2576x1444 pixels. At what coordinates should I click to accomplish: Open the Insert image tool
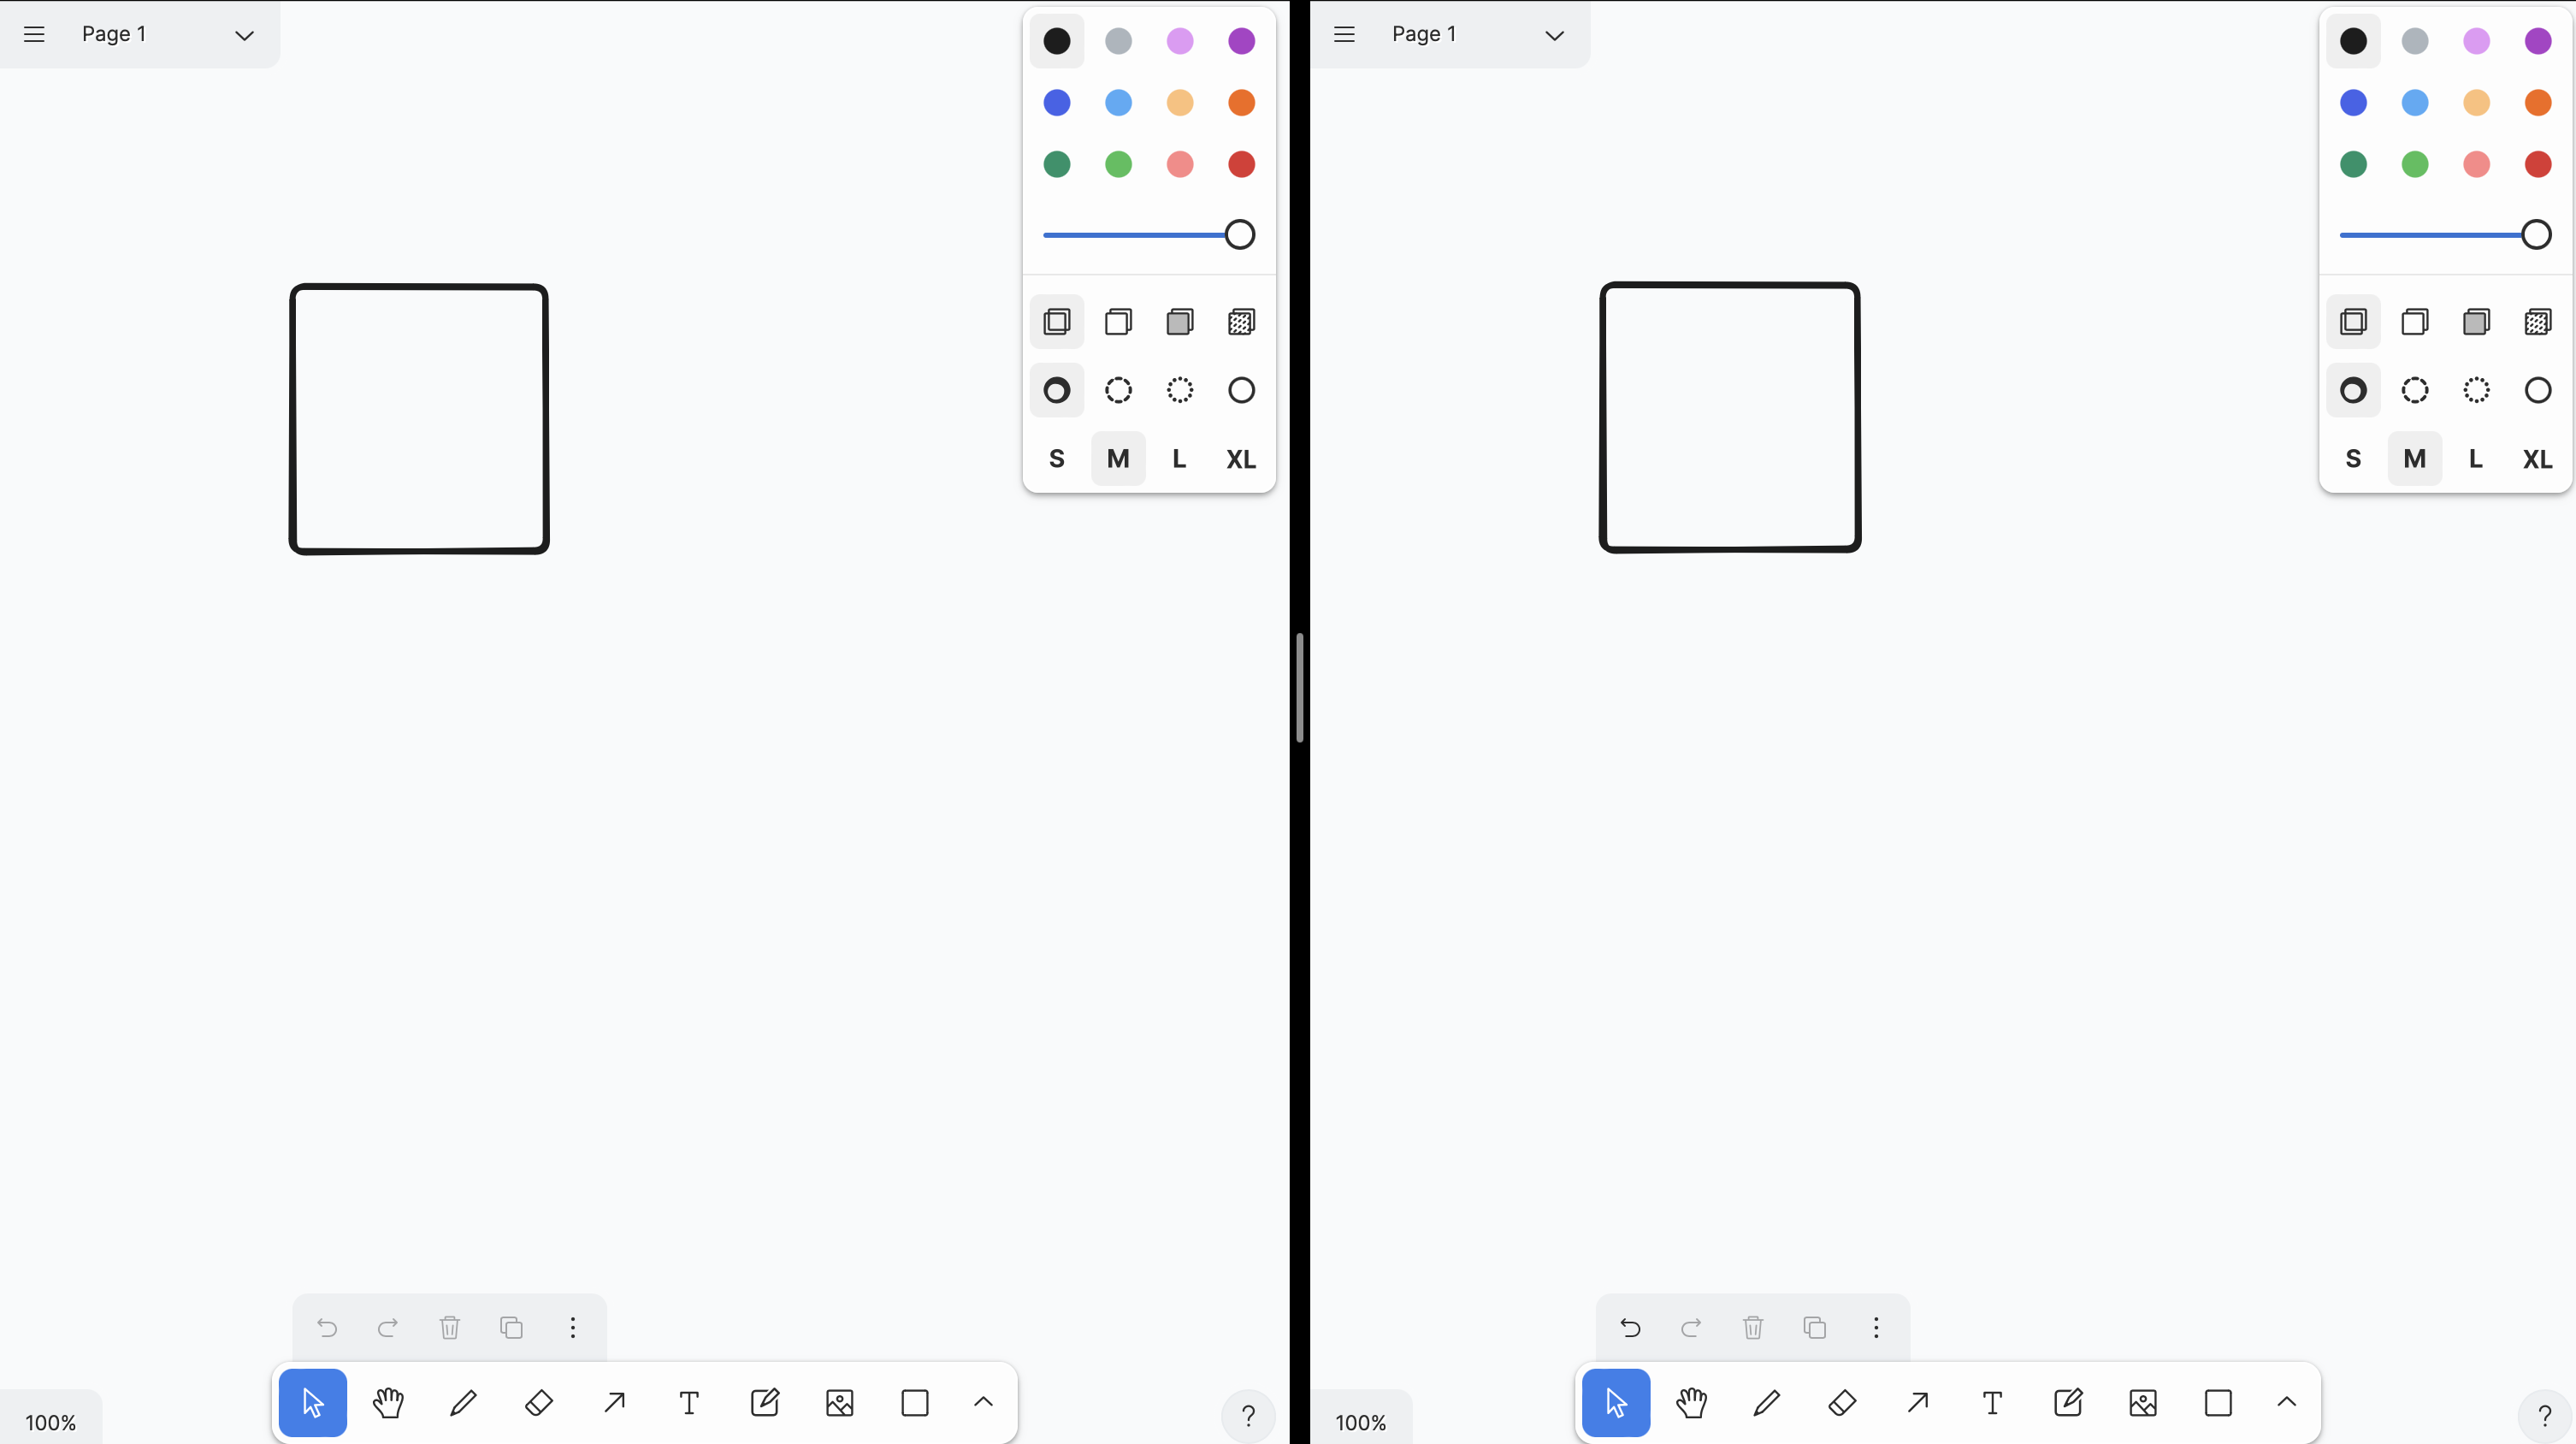click(840, 1403)
